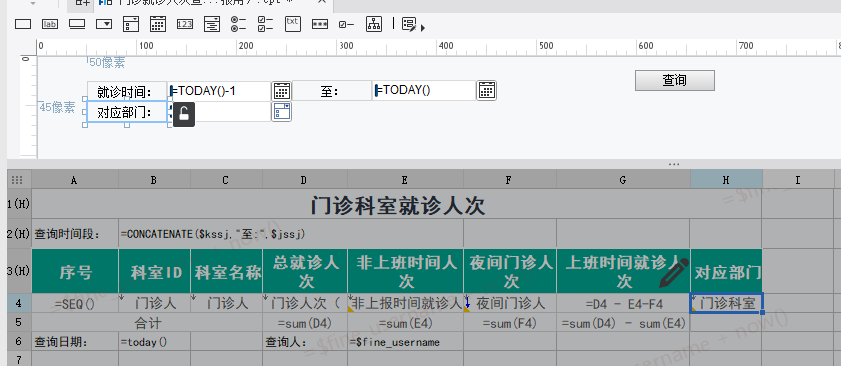The height and width of the screenshot is (366, 841).
Task: Click the =sum(F4) cell
Action: tap(510, 323)
